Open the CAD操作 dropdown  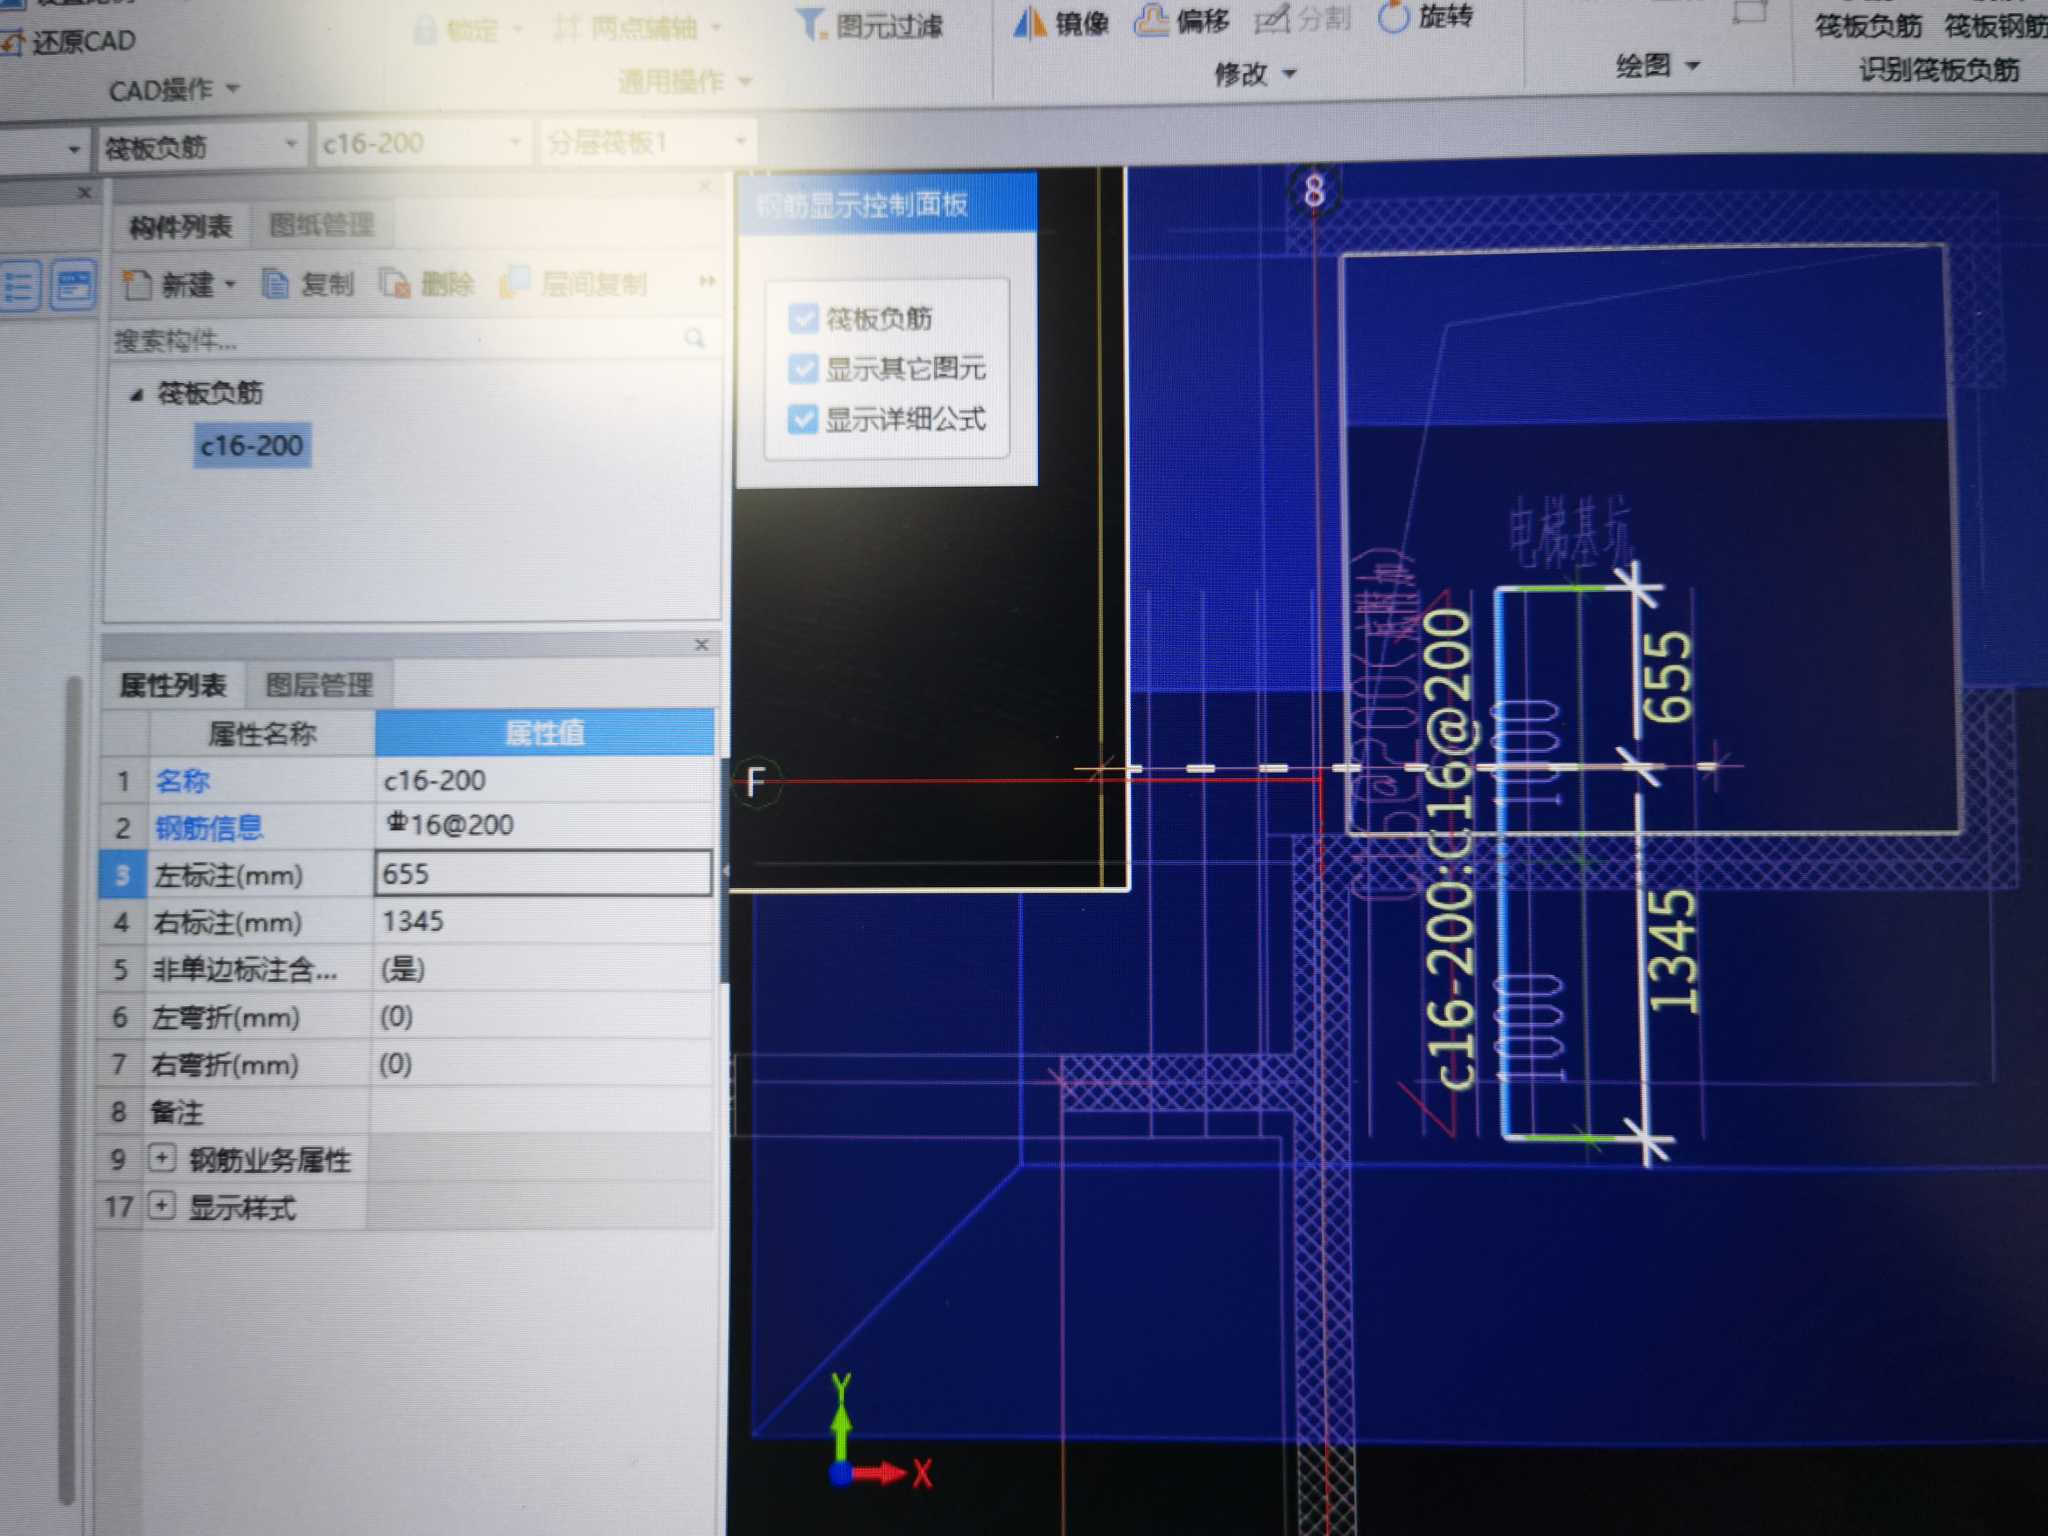[174, 91]
